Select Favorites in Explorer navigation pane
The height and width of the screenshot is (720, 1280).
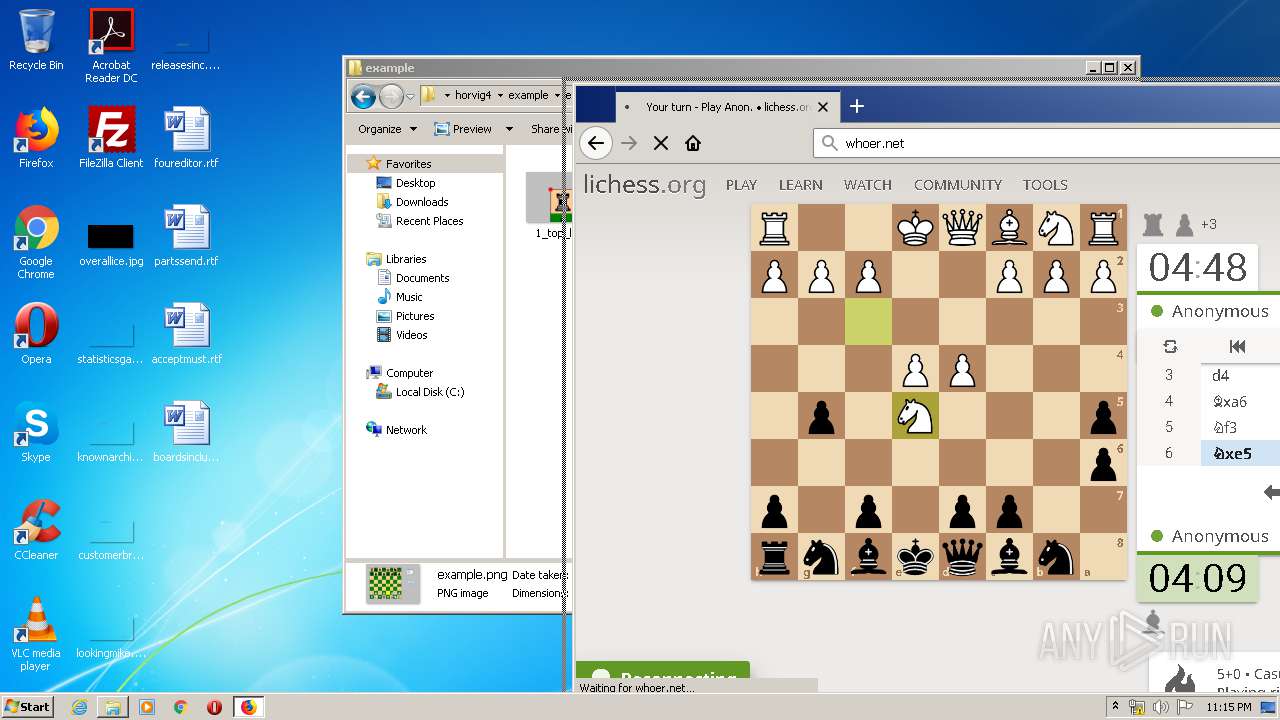tap(409, 164)
